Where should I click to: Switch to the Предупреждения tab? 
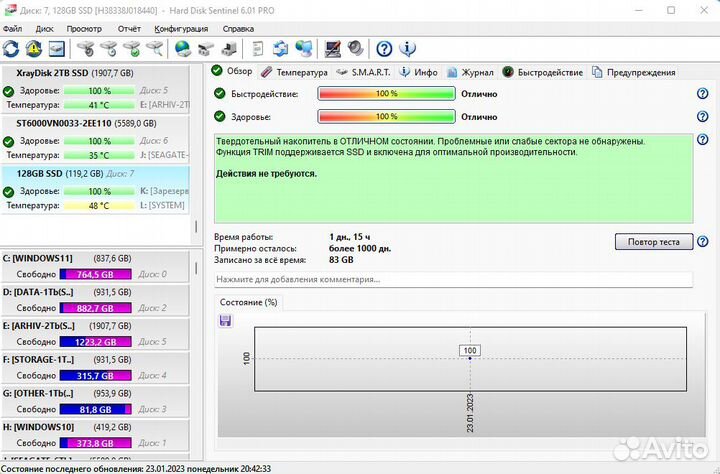634,73
